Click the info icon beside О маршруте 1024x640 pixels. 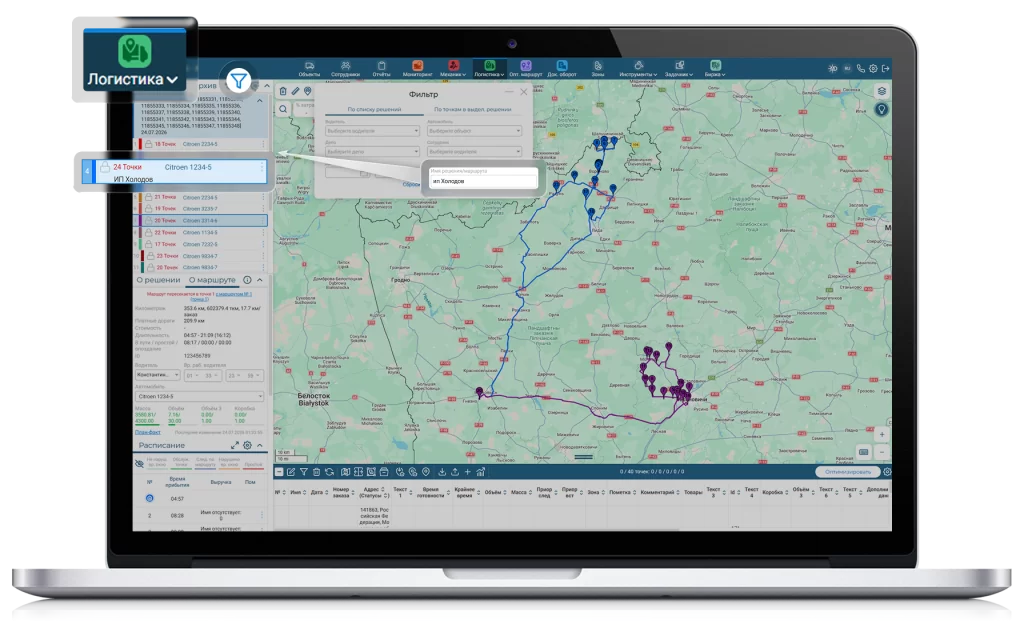tap(248, 280)
